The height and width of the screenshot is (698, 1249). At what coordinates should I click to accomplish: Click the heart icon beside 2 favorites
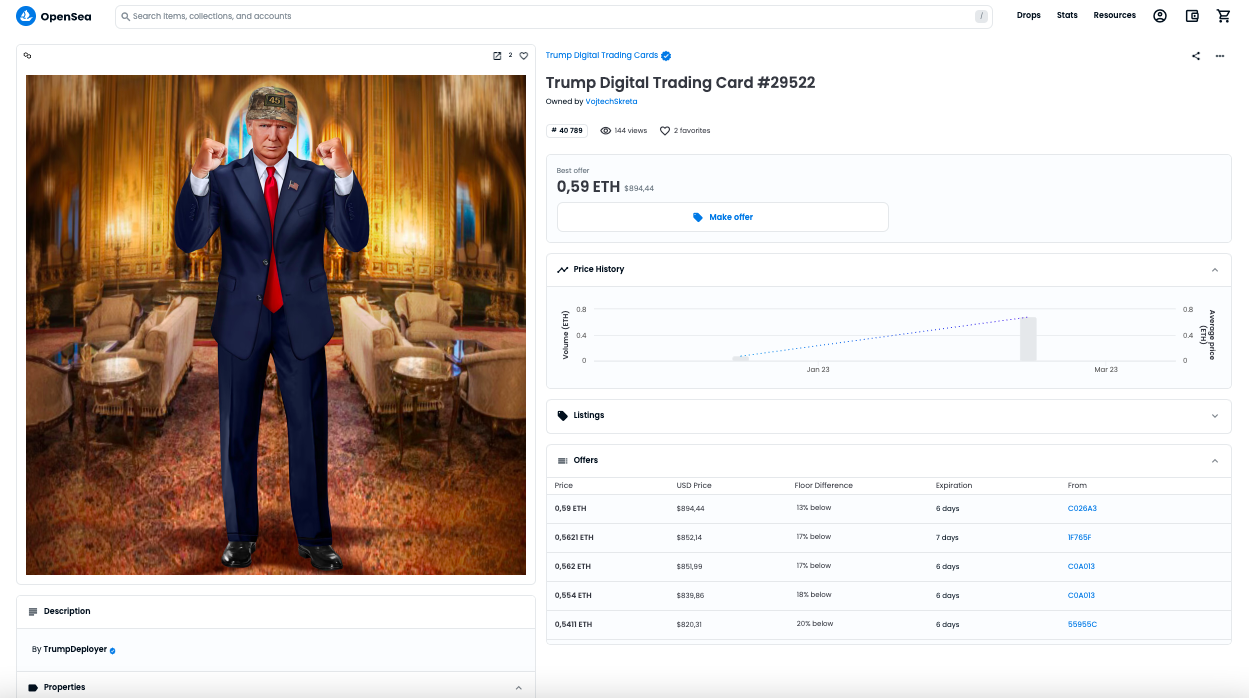pyautogui.click(x=665, y=131)
